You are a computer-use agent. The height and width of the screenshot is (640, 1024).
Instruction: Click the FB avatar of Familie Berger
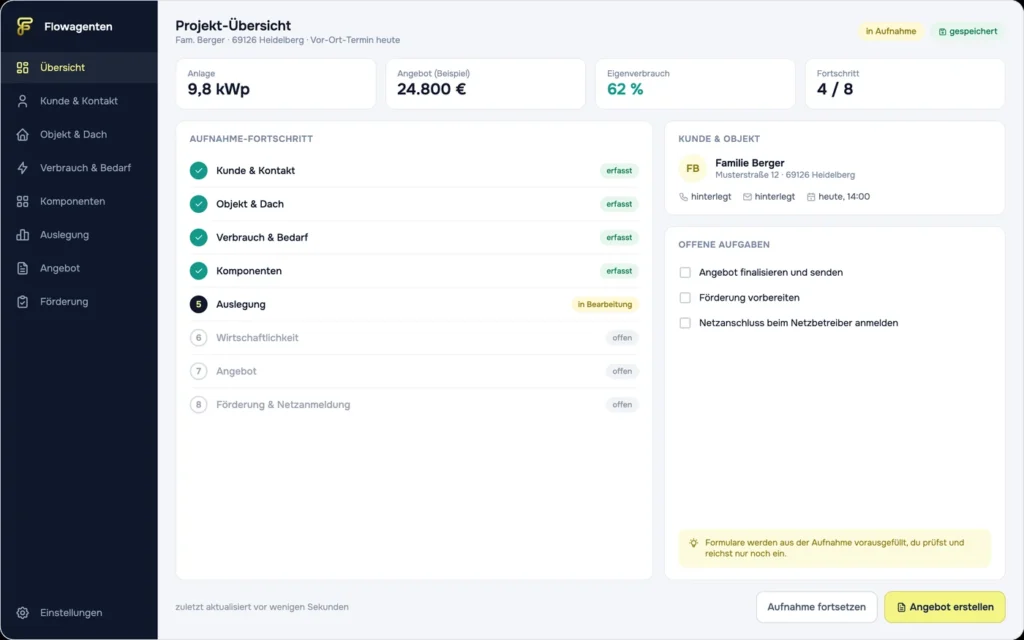click(x=692, y=168)
